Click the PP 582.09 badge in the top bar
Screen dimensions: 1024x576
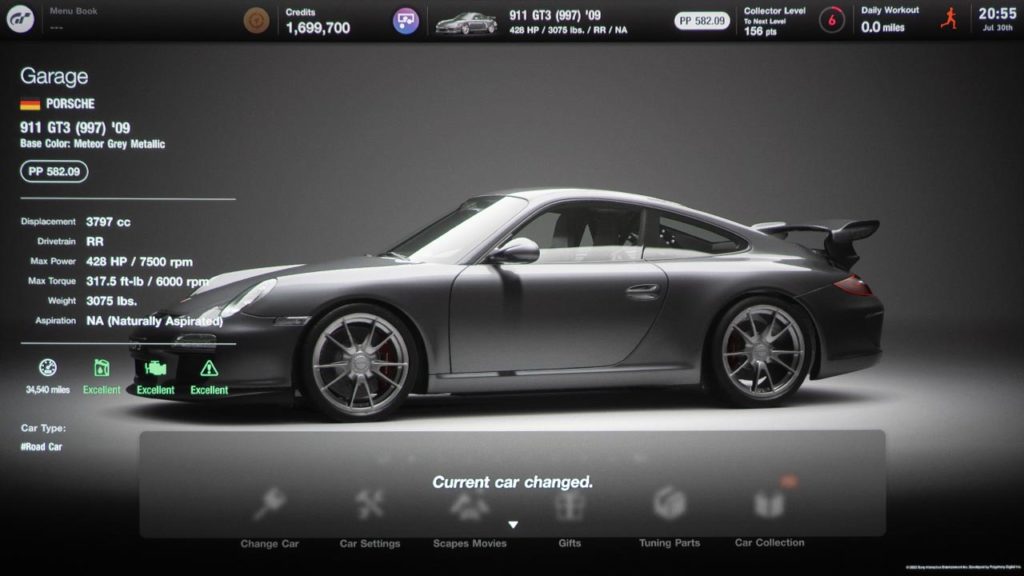point(702,21)
